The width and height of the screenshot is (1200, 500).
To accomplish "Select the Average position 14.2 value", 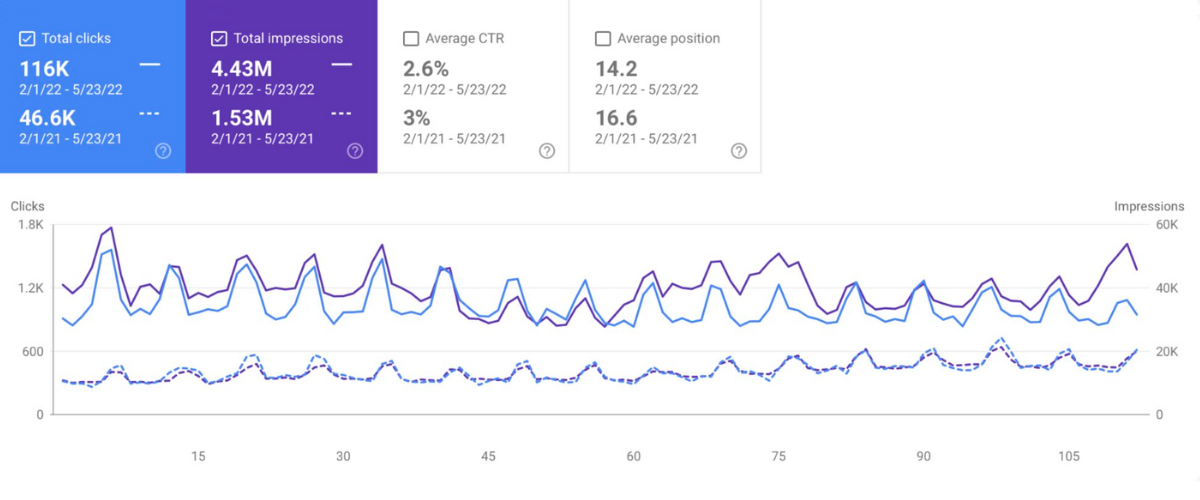I will click(x=615, y=68).
